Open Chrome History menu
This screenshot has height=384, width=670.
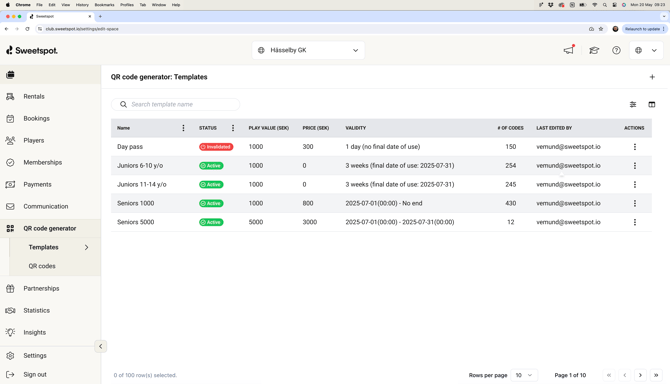pos(82,5)
